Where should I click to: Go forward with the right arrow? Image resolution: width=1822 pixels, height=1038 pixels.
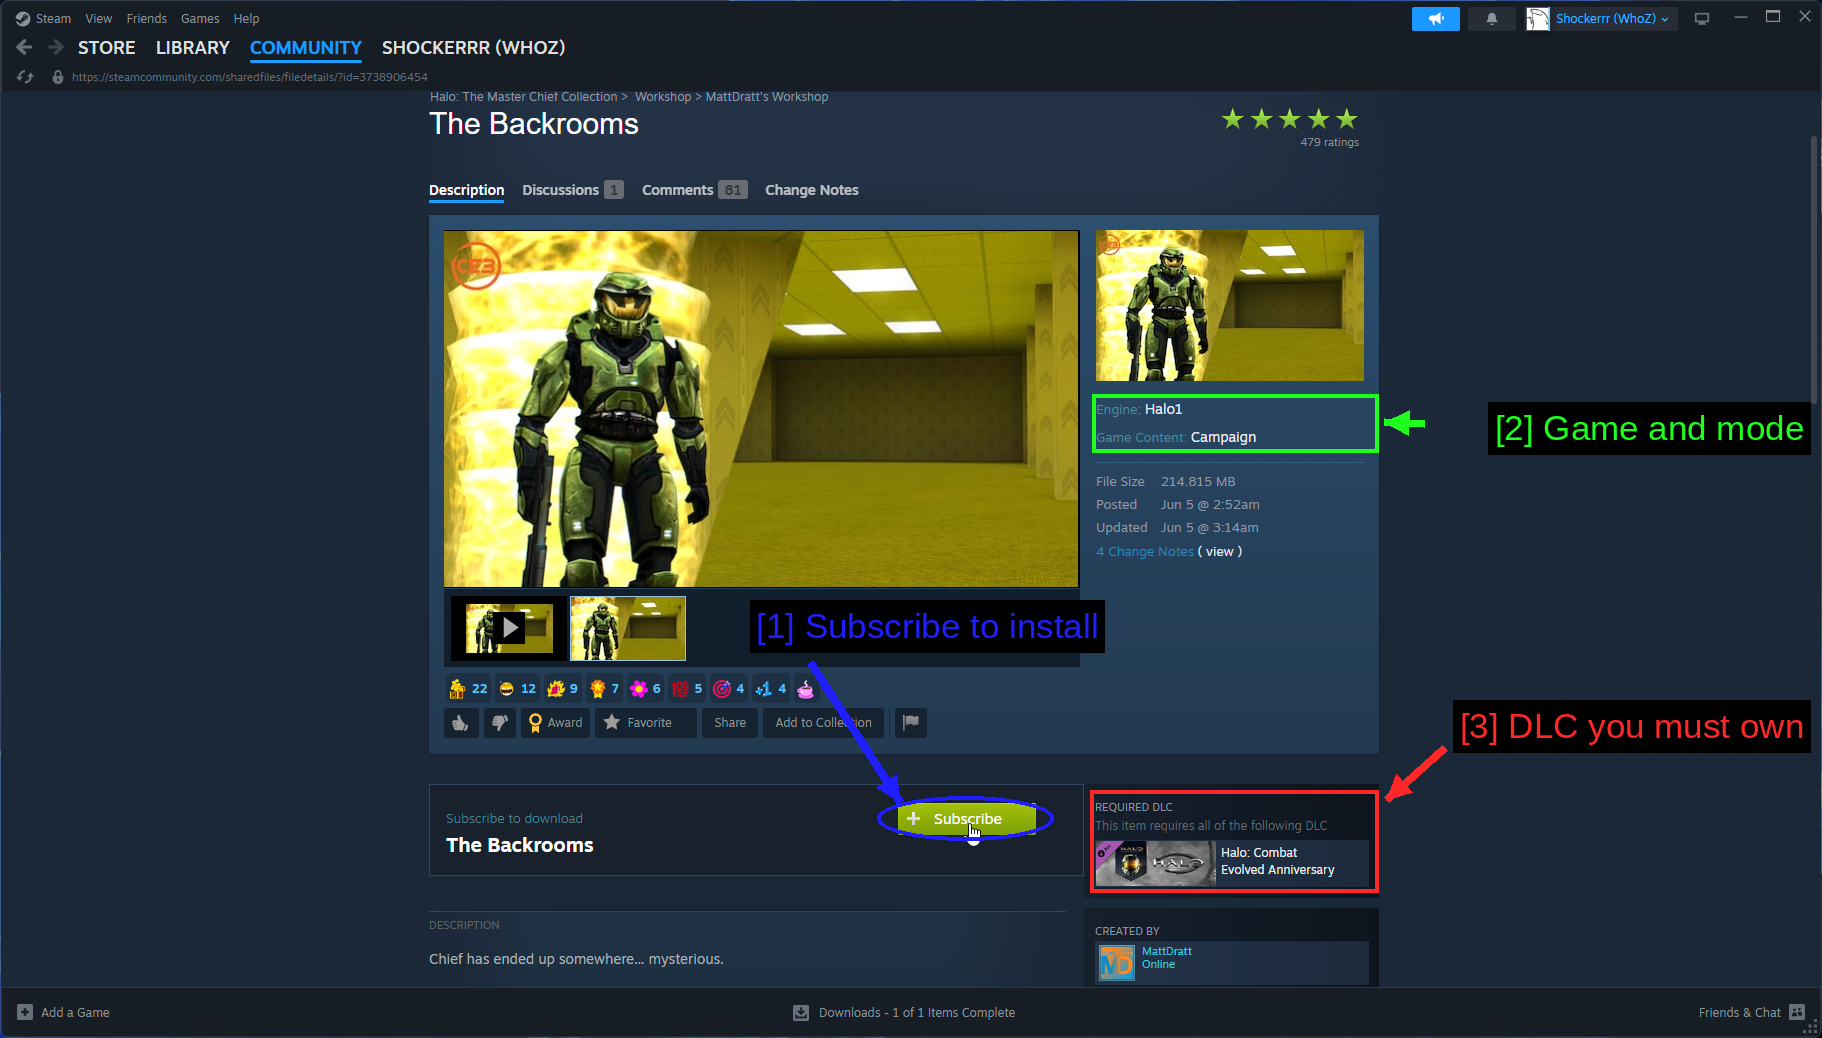point(56,47)
